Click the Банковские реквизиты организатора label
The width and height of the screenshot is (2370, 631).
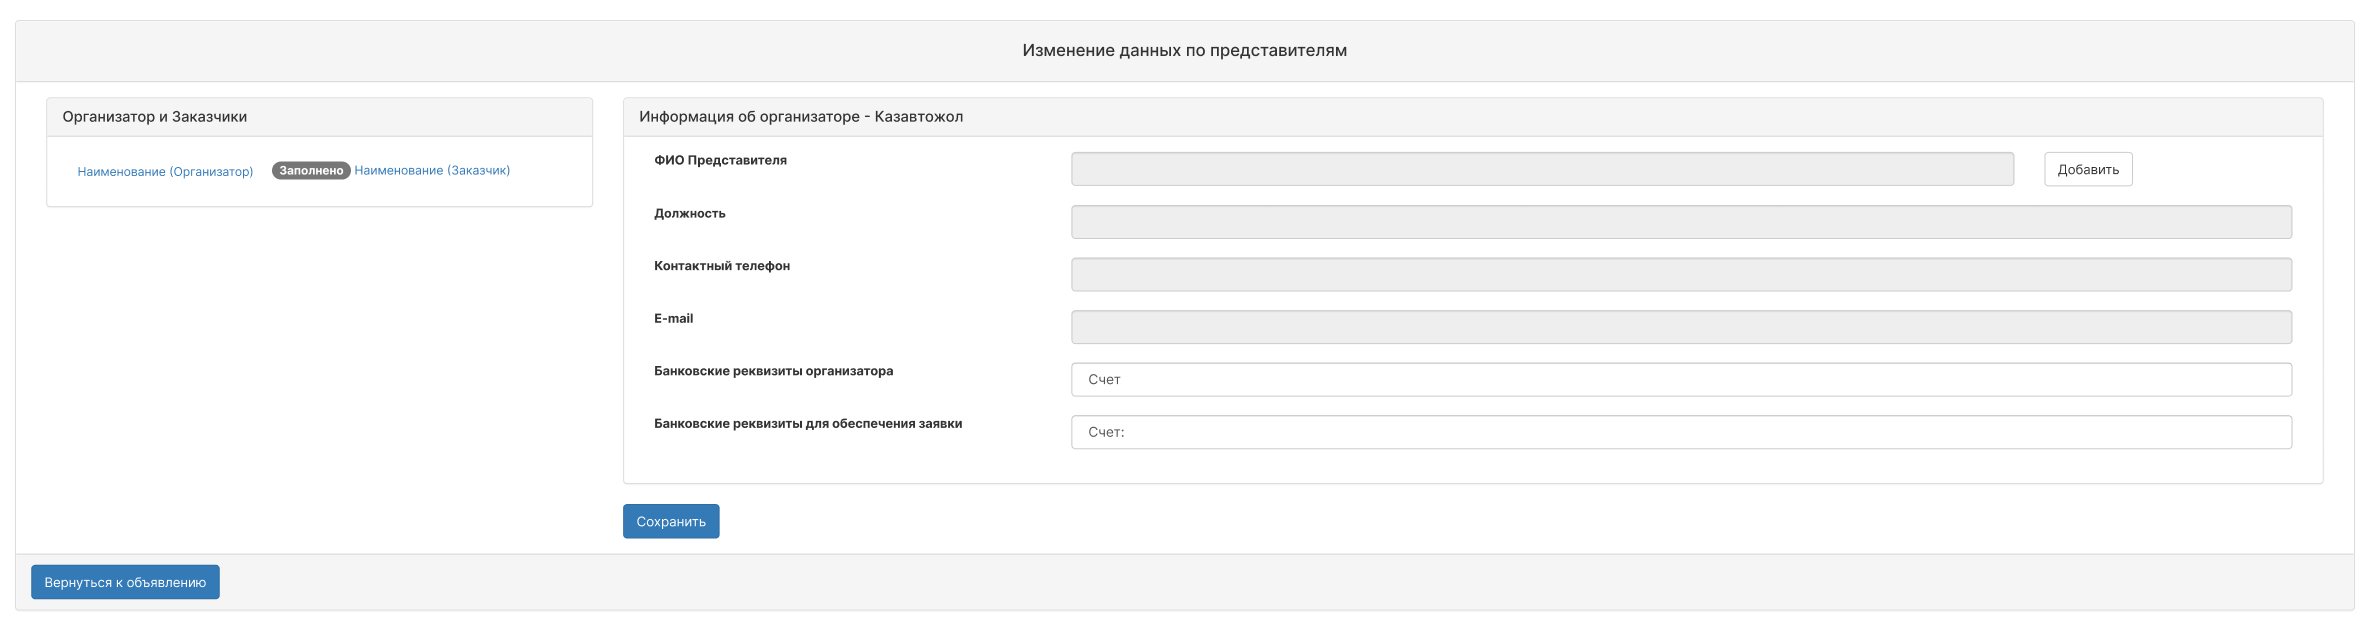[773, 371]
